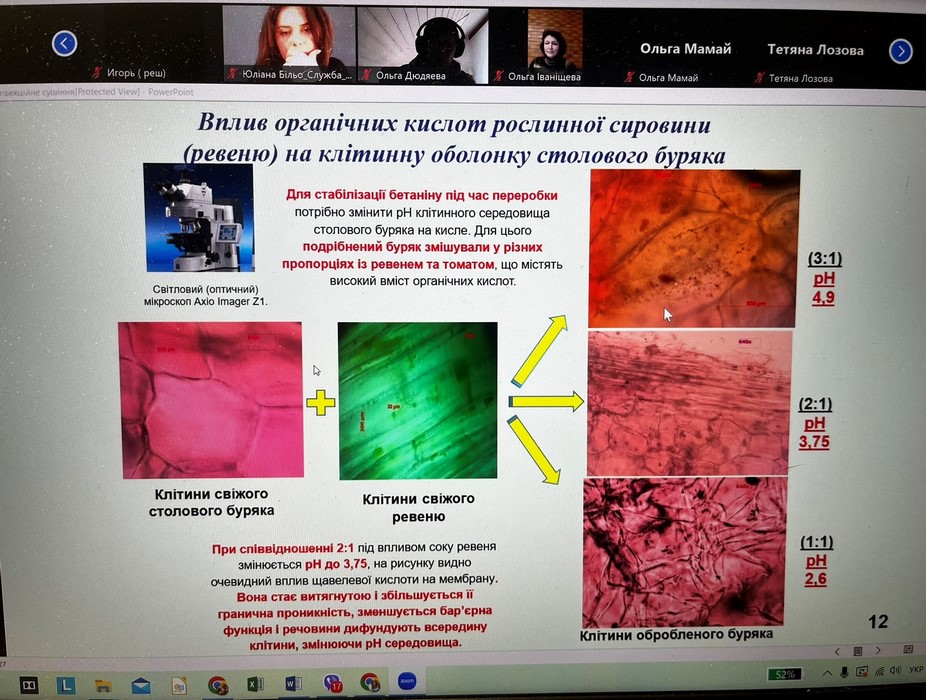Expand hidden system tray icons
Viewport: 926px width, 700px height.
(x=829, y=673)
